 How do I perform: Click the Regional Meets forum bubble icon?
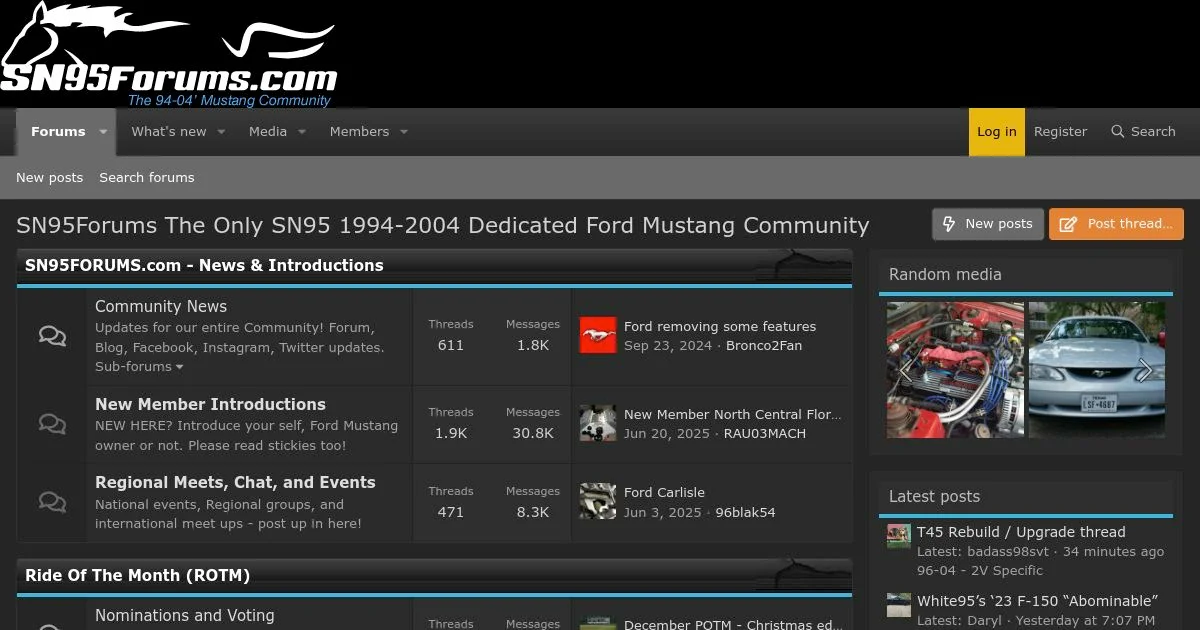52,502
